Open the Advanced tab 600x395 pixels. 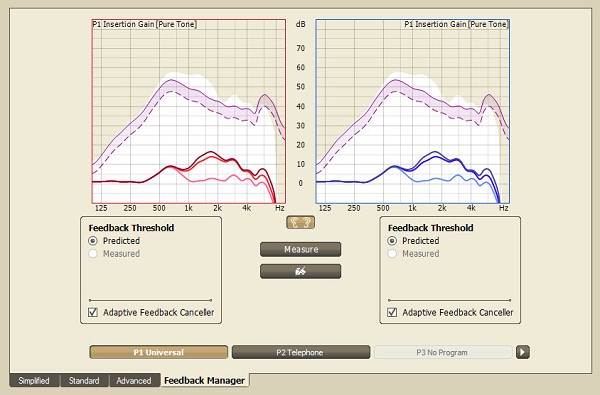(134, 380)
